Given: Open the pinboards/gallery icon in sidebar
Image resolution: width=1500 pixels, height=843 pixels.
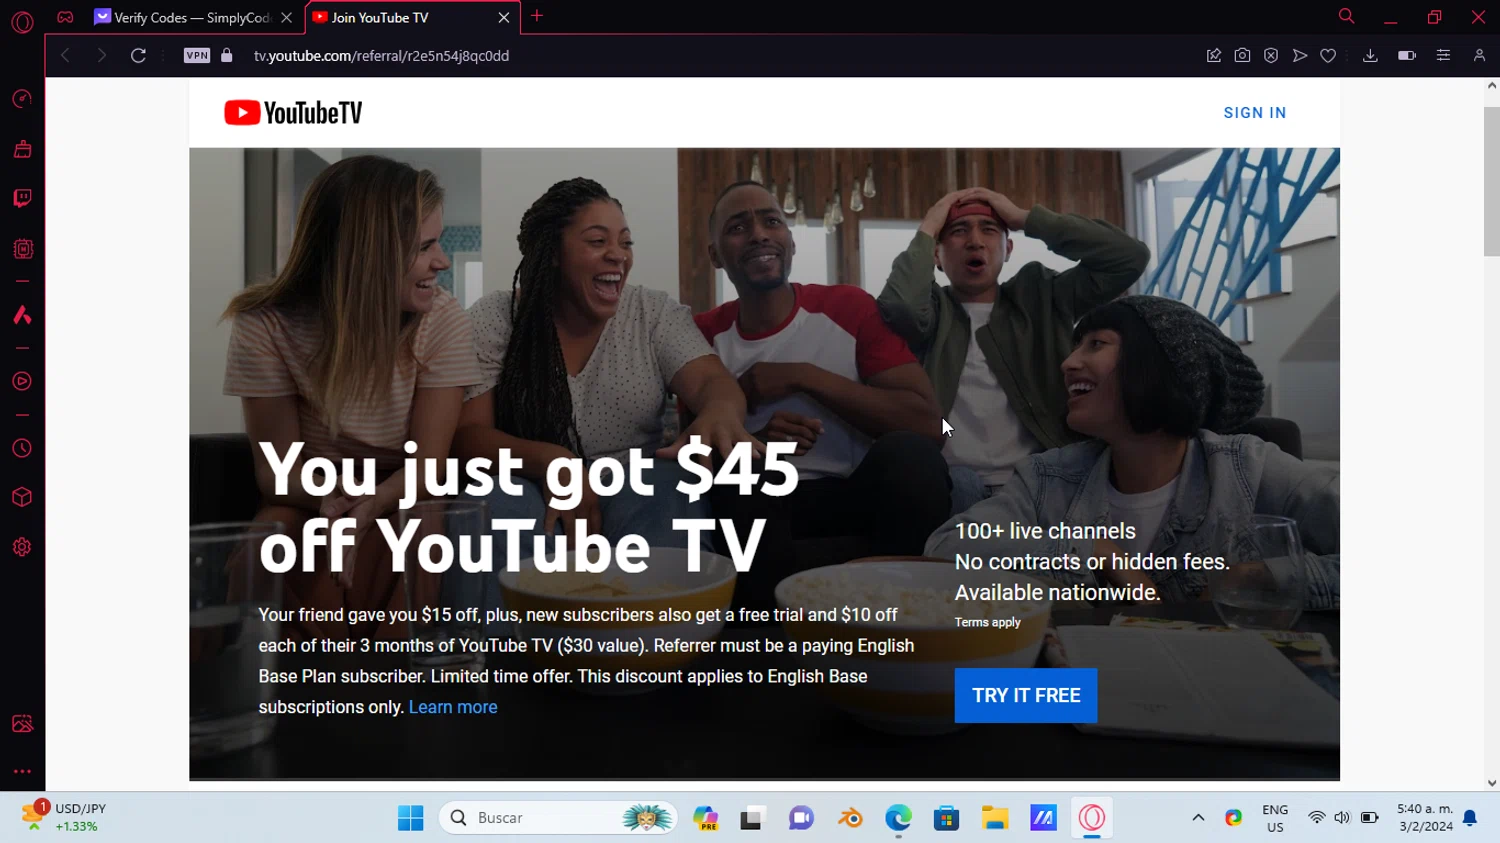Looking at the screenshot, I should point(22,724).
